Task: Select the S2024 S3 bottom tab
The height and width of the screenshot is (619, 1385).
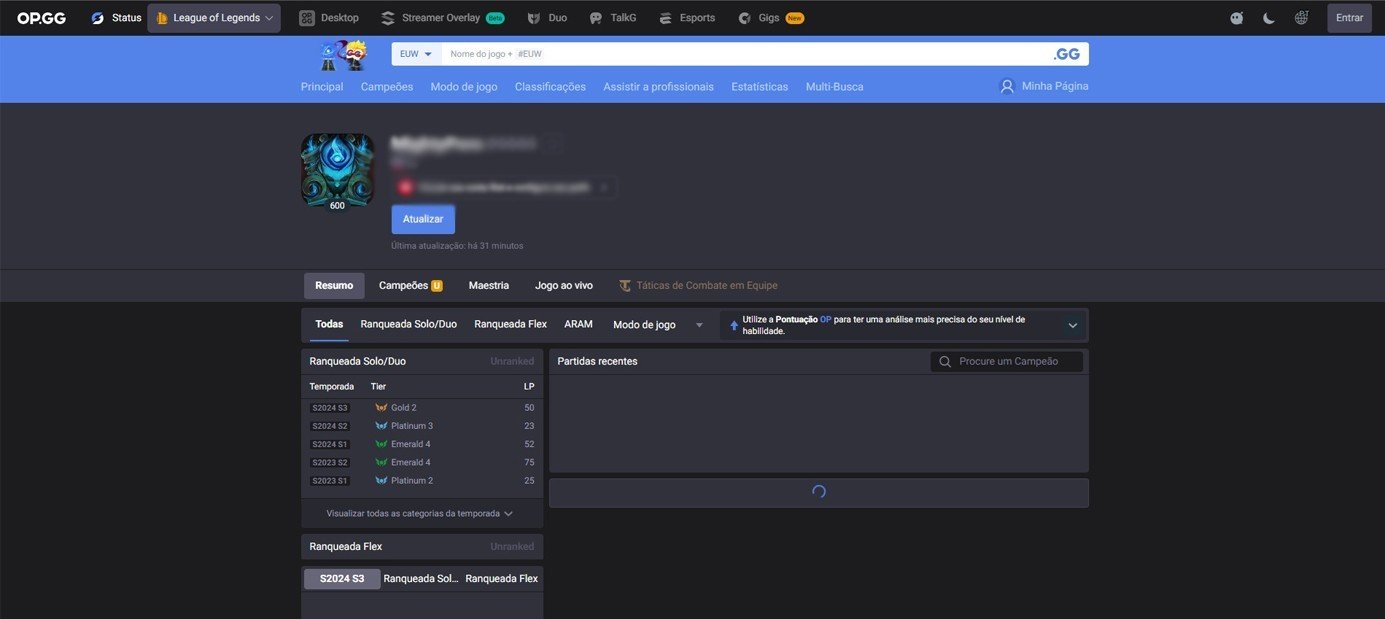Action: (342, 579)
